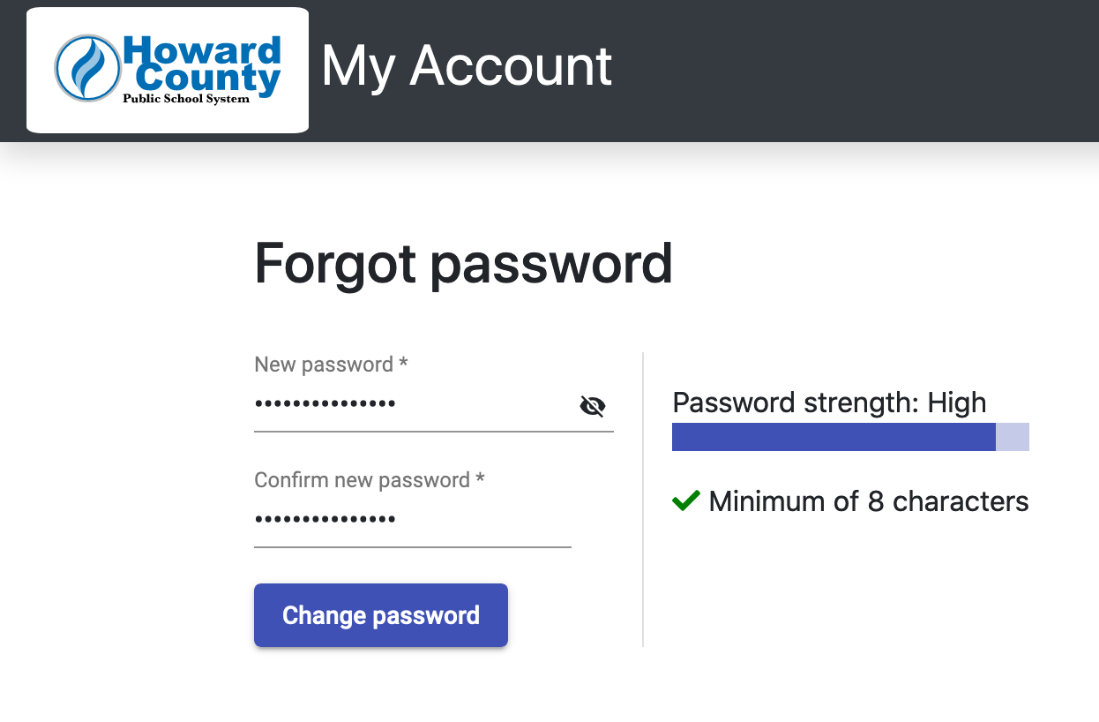Click the Password strength: High text
The width and height of the screenshot is (1099, 722).
click(x=829, y=403)
